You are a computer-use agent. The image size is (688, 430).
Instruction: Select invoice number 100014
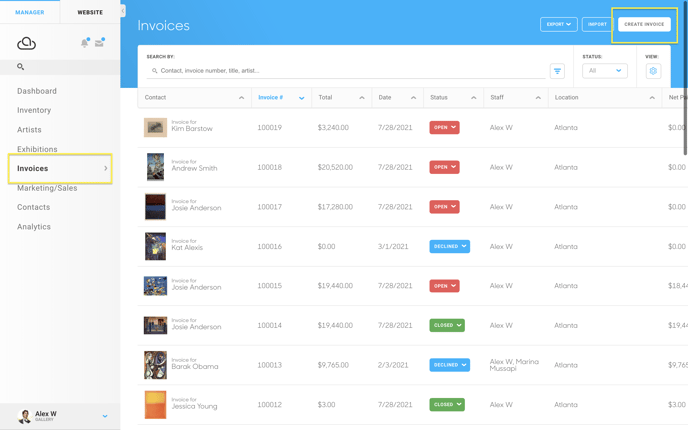(x=269, y=326)
